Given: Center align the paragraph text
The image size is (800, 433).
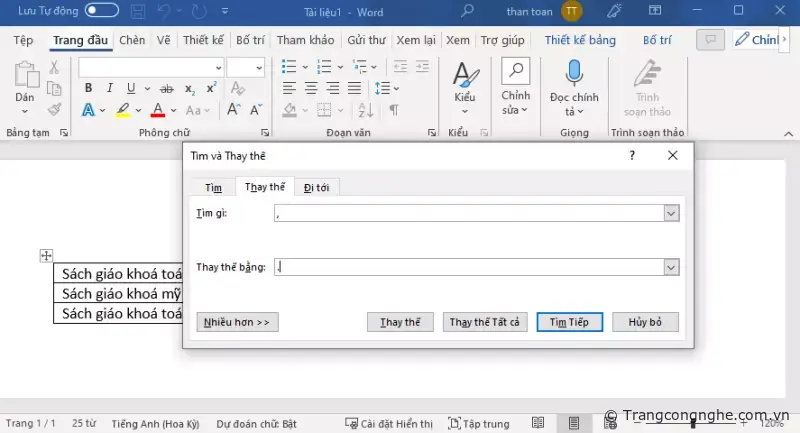Looking at the screenshot, I should click(311, 88).
